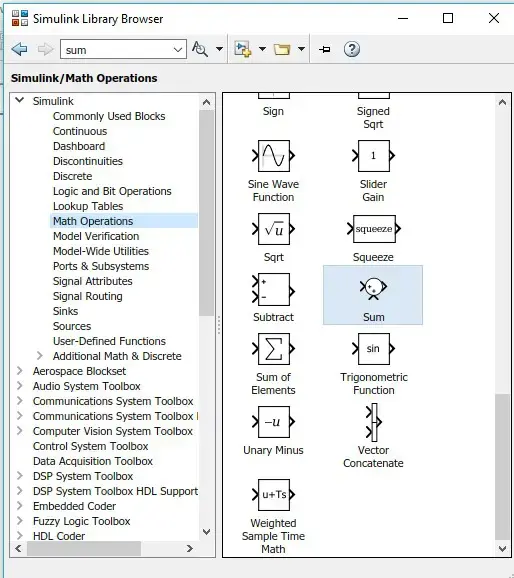514x578 pixels.
Task: Select the Trigonometric Function block
Action: [x=373, y=349]
